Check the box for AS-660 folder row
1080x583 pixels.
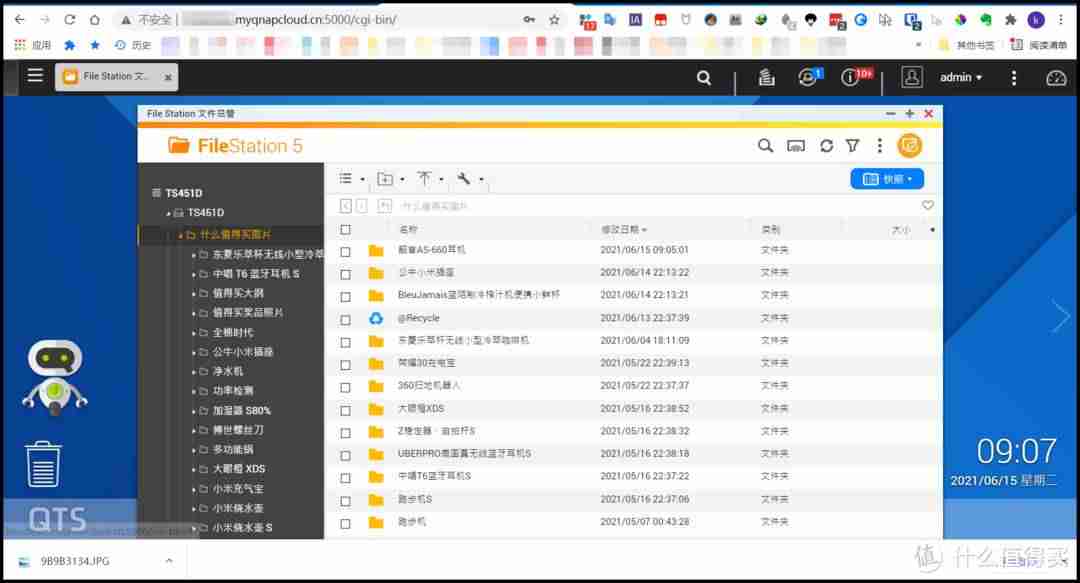pos(345,252)
